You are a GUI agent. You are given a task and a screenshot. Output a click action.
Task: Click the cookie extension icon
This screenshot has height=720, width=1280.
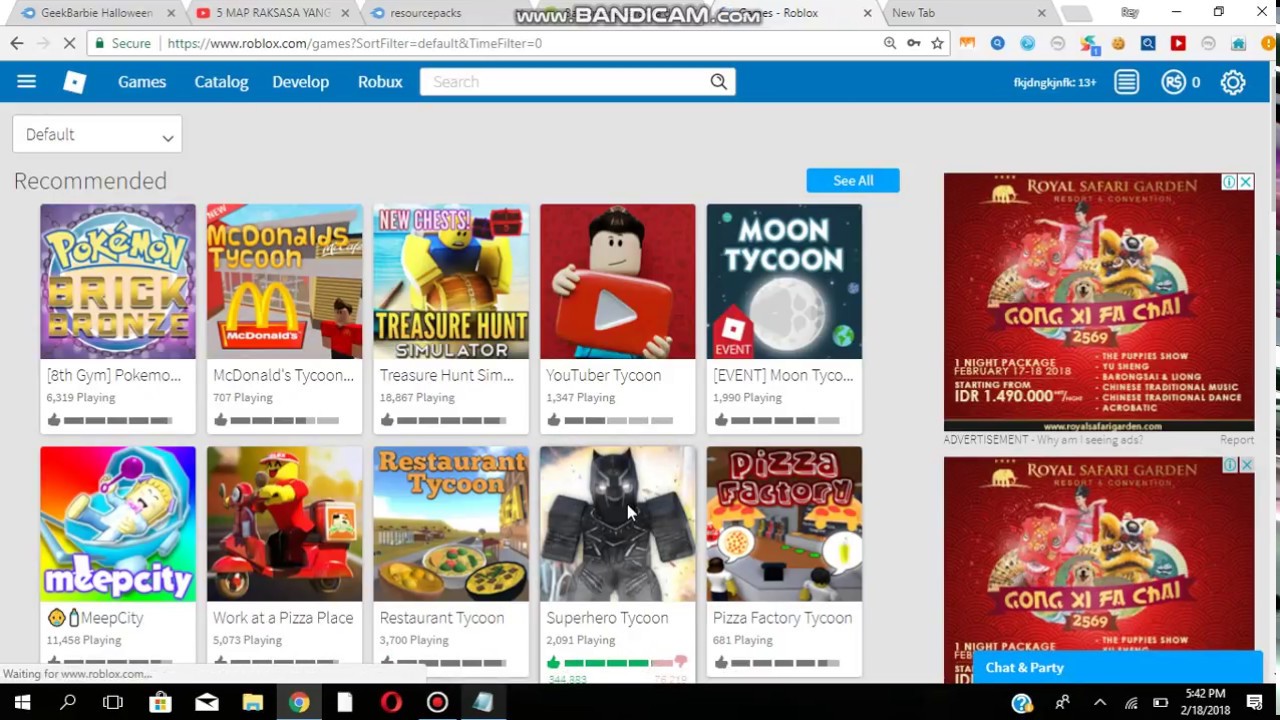pyautogui.click(x=1118, y=43)
